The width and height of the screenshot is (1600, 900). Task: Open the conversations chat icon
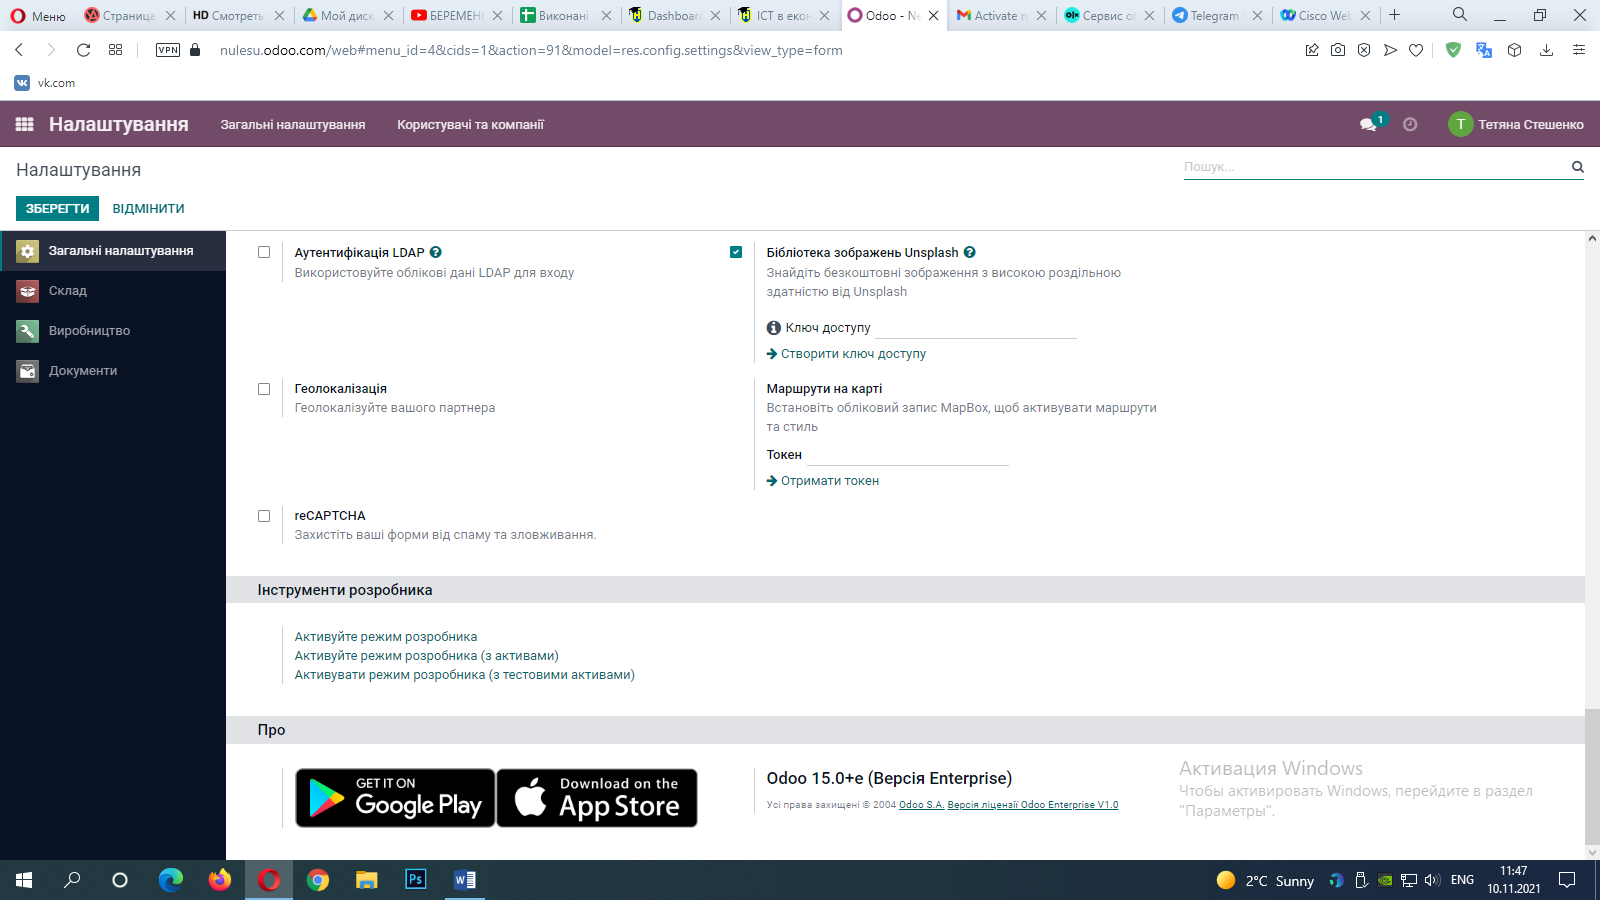(x=1368, y=124)
